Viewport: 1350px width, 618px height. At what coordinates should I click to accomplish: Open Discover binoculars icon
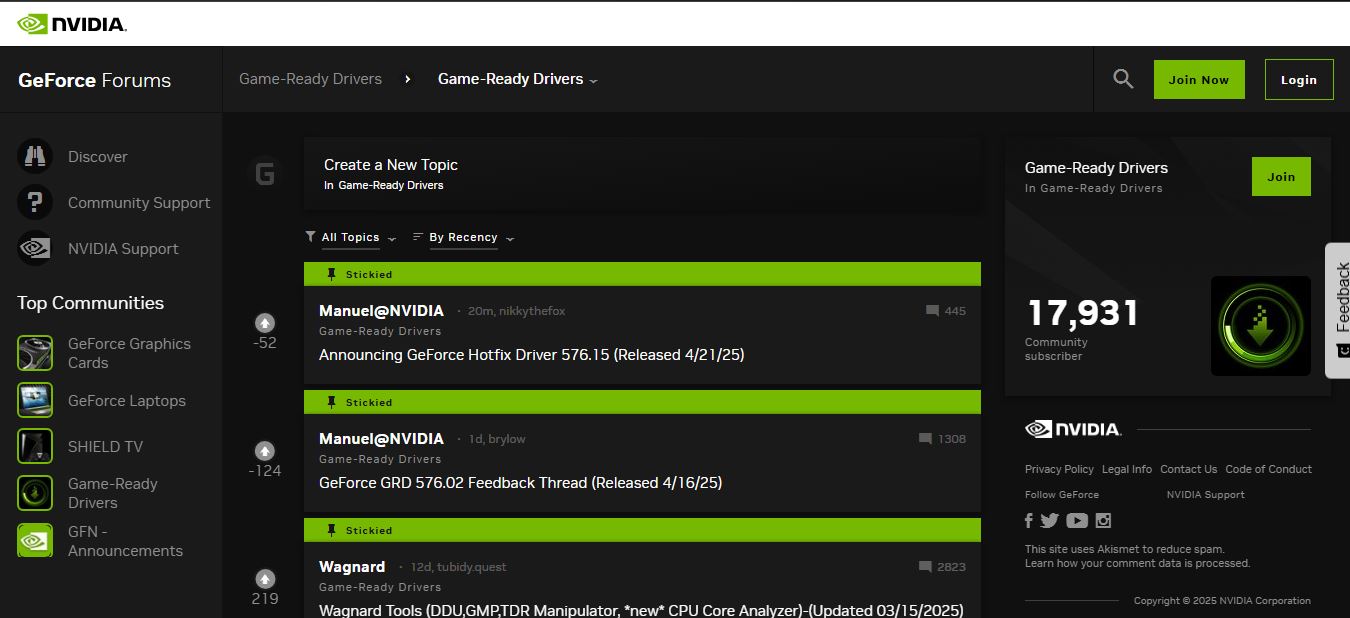click(x=35, y=156)
